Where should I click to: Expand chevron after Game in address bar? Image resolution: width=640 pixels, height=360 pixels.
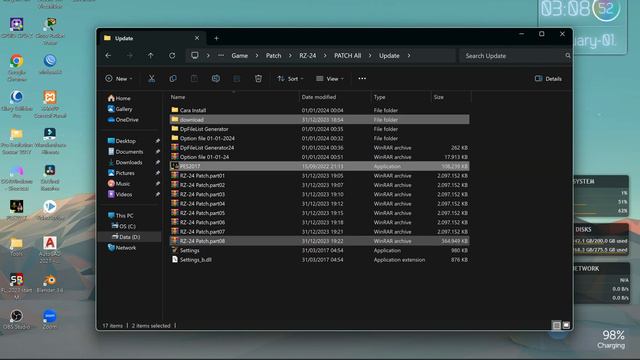(257, 56)
